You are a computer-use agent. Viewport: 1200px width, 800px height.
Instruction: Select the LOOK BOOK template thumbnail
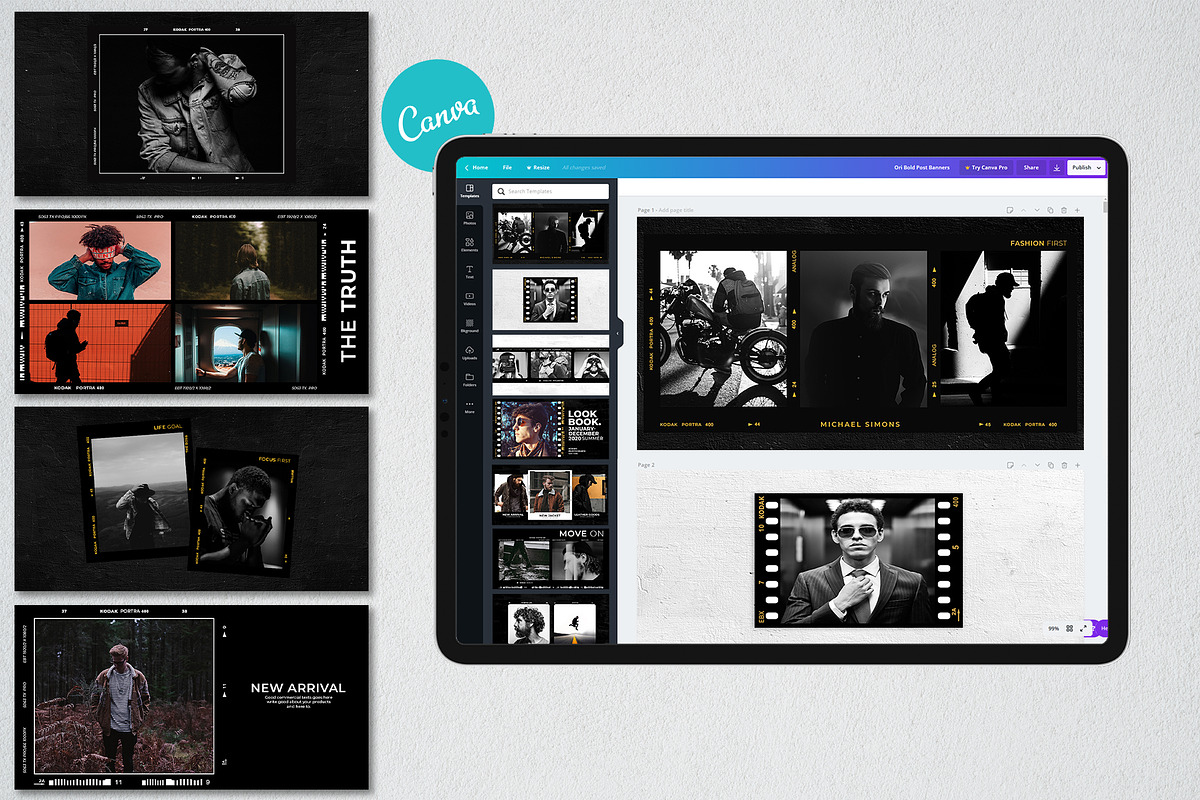550,429
